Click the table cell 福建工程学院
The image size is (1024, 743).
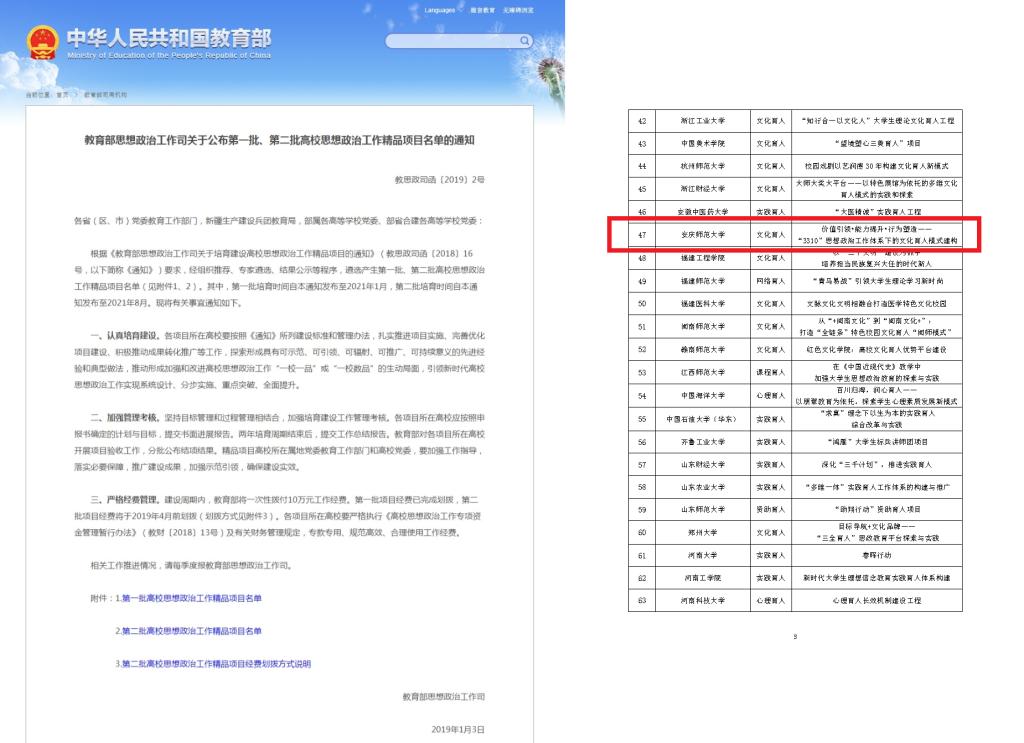pyautogui.click(x=703, y=258)
